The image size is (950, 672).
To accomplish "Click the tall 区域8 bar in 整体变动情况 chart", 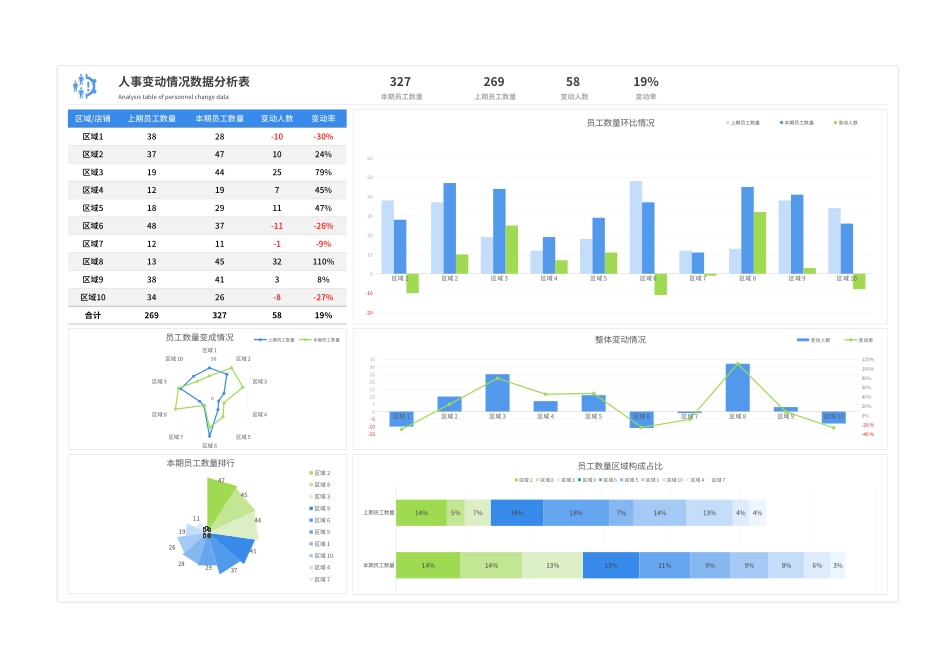I will click(739, 388).
